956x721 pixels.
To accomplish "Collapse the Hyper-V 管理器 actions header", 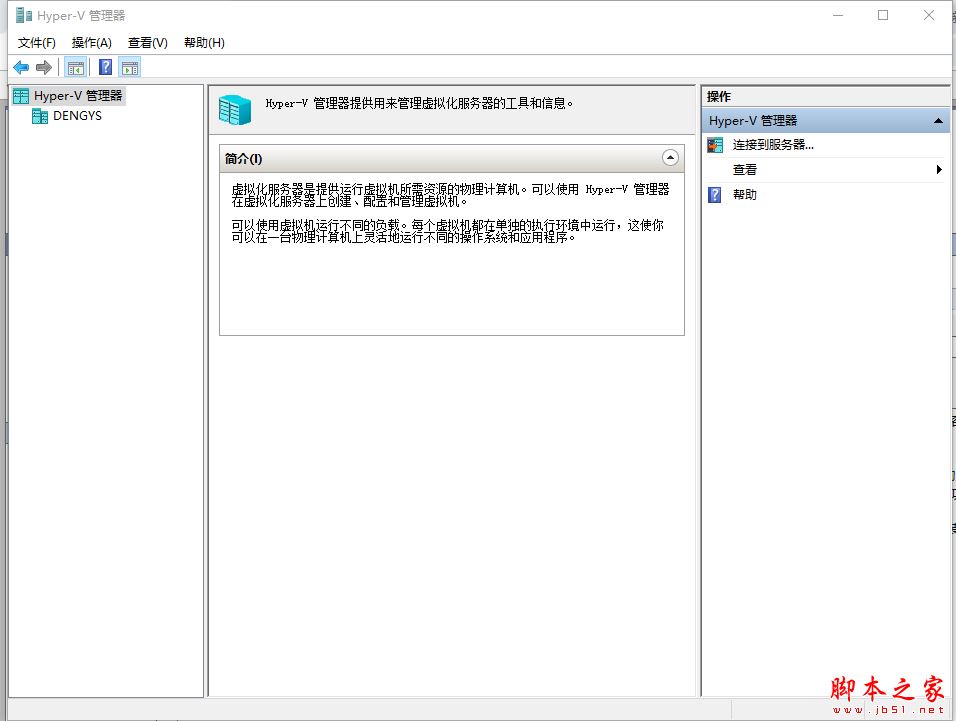I will tap(938, 121).
